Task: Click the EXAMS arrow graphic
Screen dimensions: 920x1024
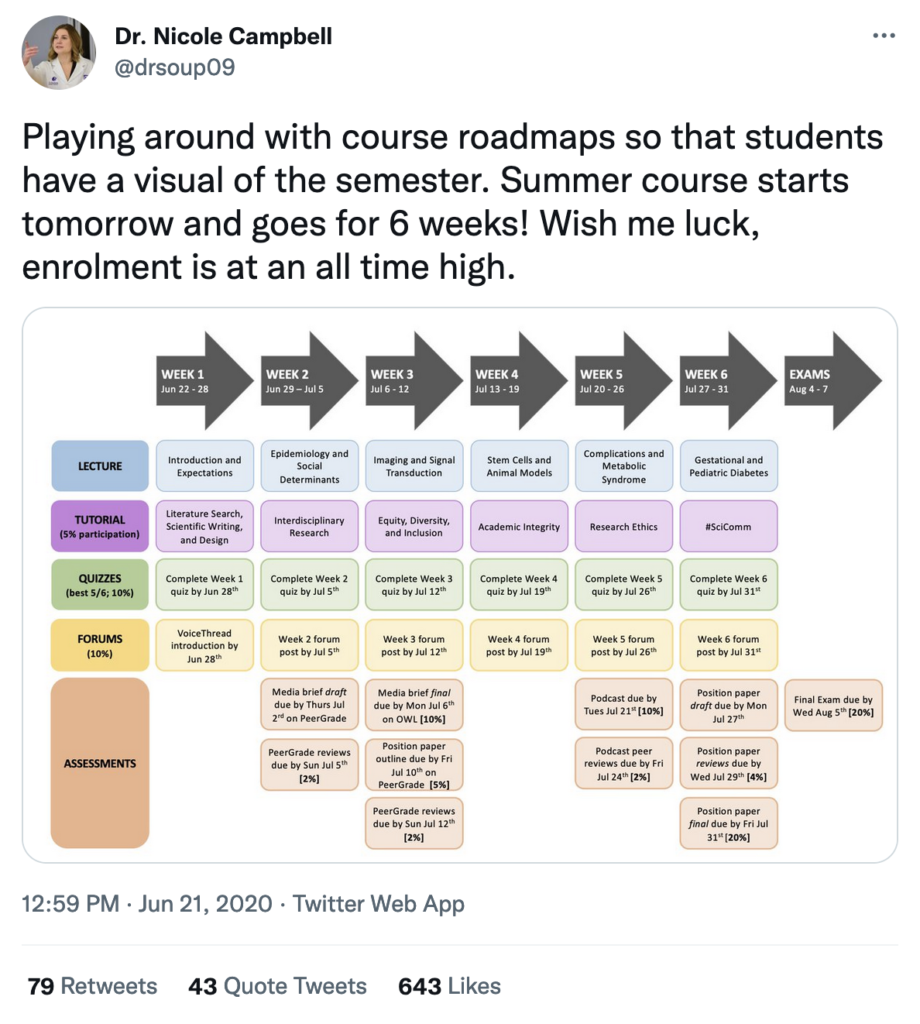Action: click(x=833, y=381)
